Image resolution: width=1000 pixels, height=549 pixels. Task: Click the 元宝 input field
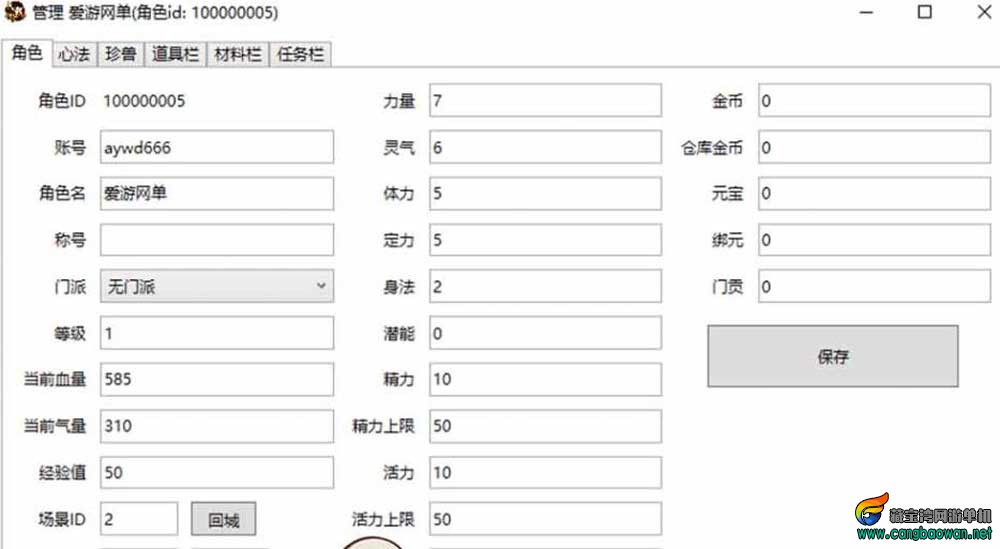point(874,193)
